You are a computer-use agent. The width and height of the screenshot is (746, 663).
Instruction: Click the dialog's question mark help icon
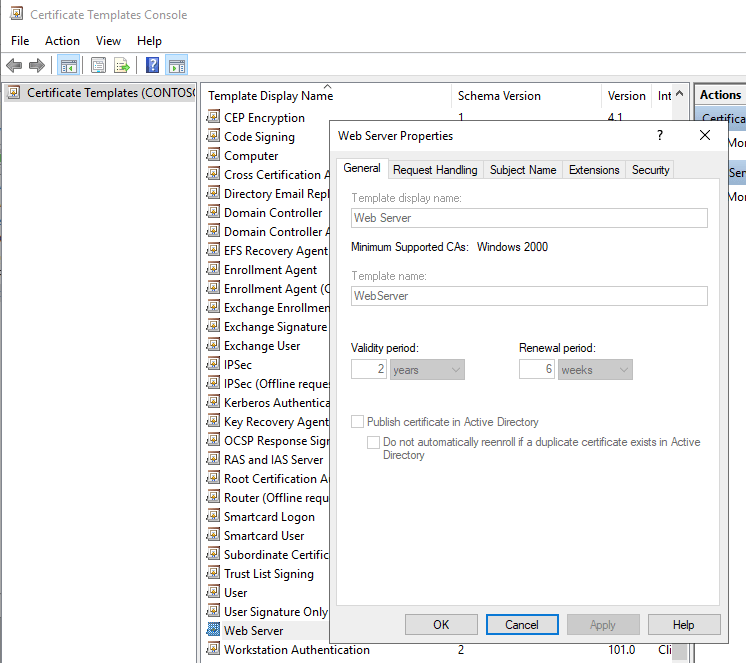[660, 136]
